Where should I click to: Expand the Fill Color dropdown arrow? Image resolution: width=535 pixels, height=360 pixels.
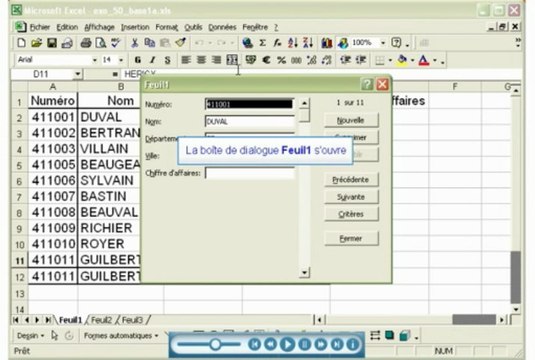tap(412, 60)
